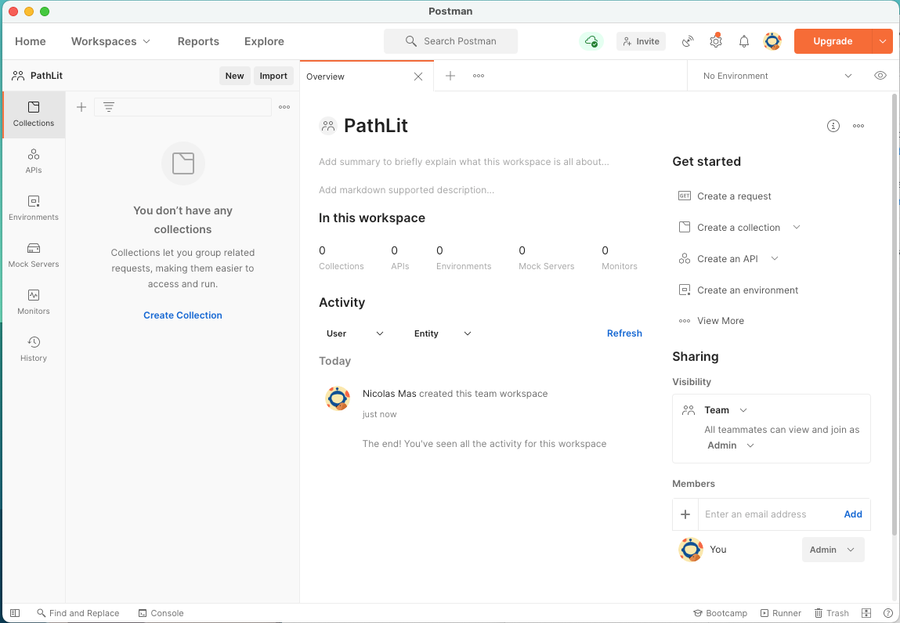Open the Capture requests tool
900x623 pixels.
(687, 41)
